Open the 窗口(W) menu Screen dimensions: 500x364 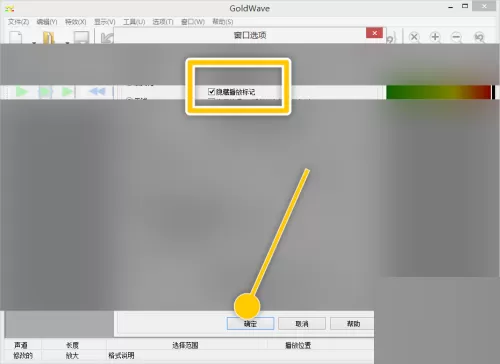[193, 22]
